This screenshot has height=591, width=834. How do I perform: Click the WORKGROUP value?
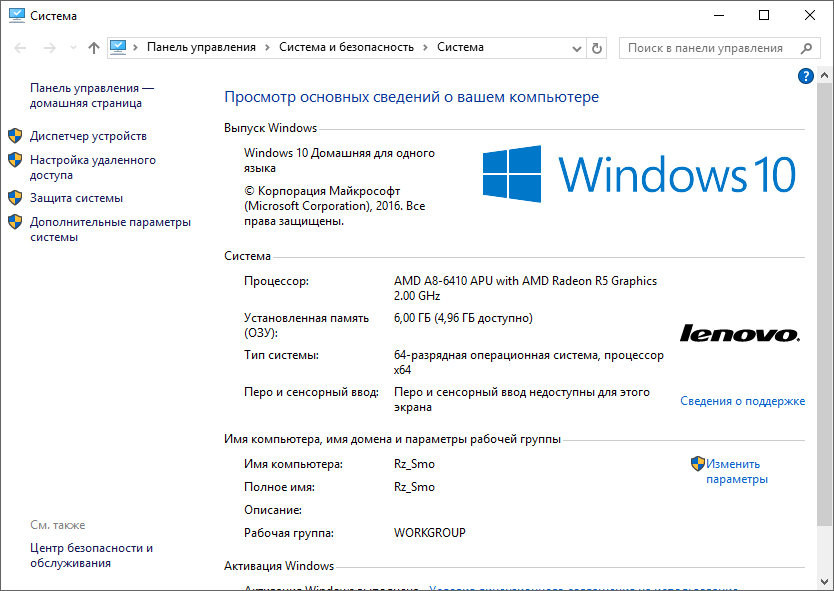[430, 533]
